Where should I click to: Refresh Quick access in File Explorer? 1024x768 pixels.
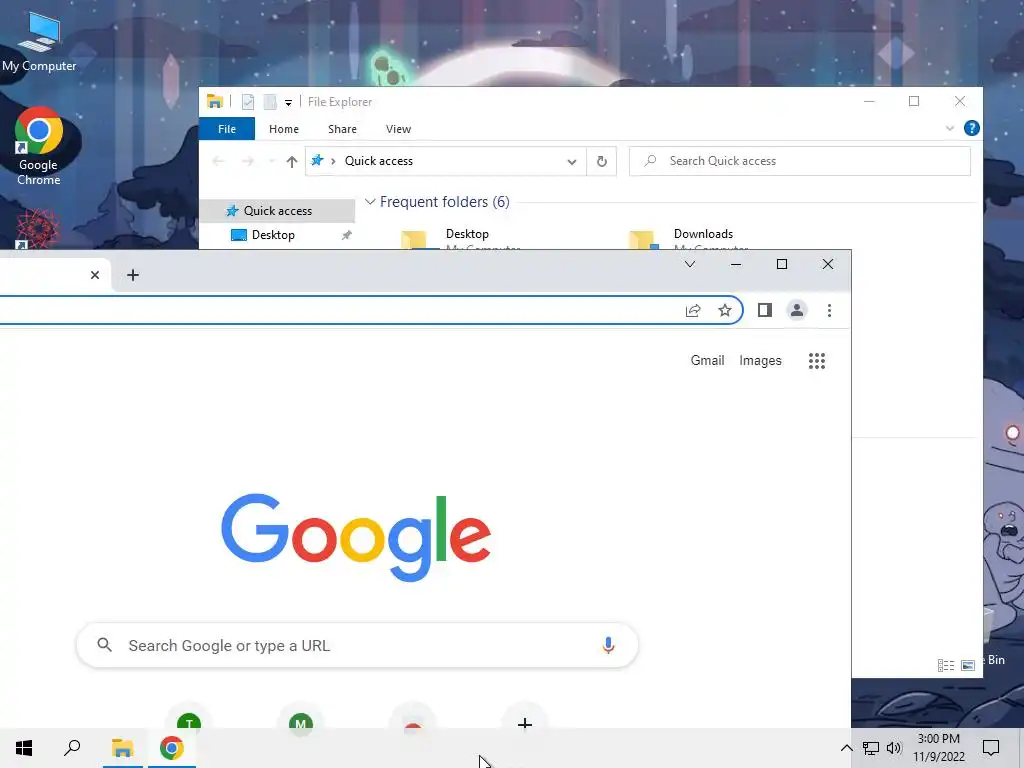tap(601, 161)
